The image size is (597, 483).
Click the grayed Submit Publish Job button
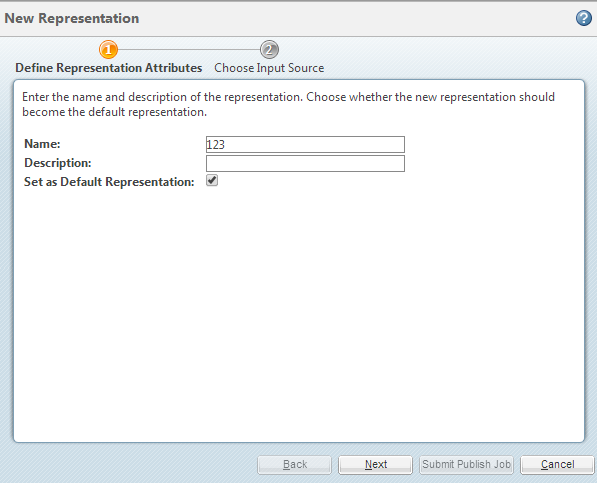coord(466,465)
